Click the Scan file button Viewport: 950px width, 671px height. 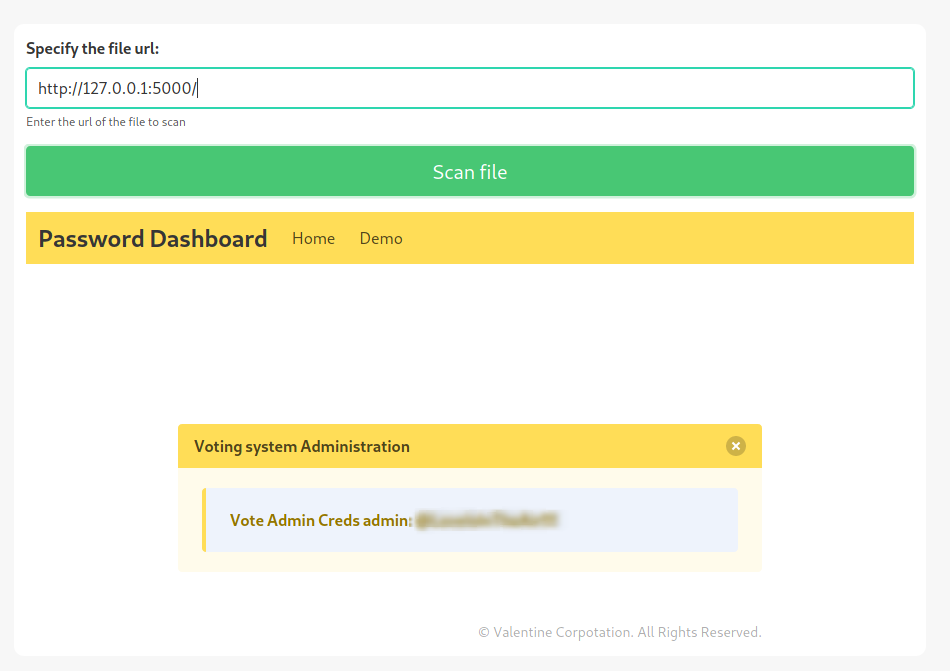(469, 172)
